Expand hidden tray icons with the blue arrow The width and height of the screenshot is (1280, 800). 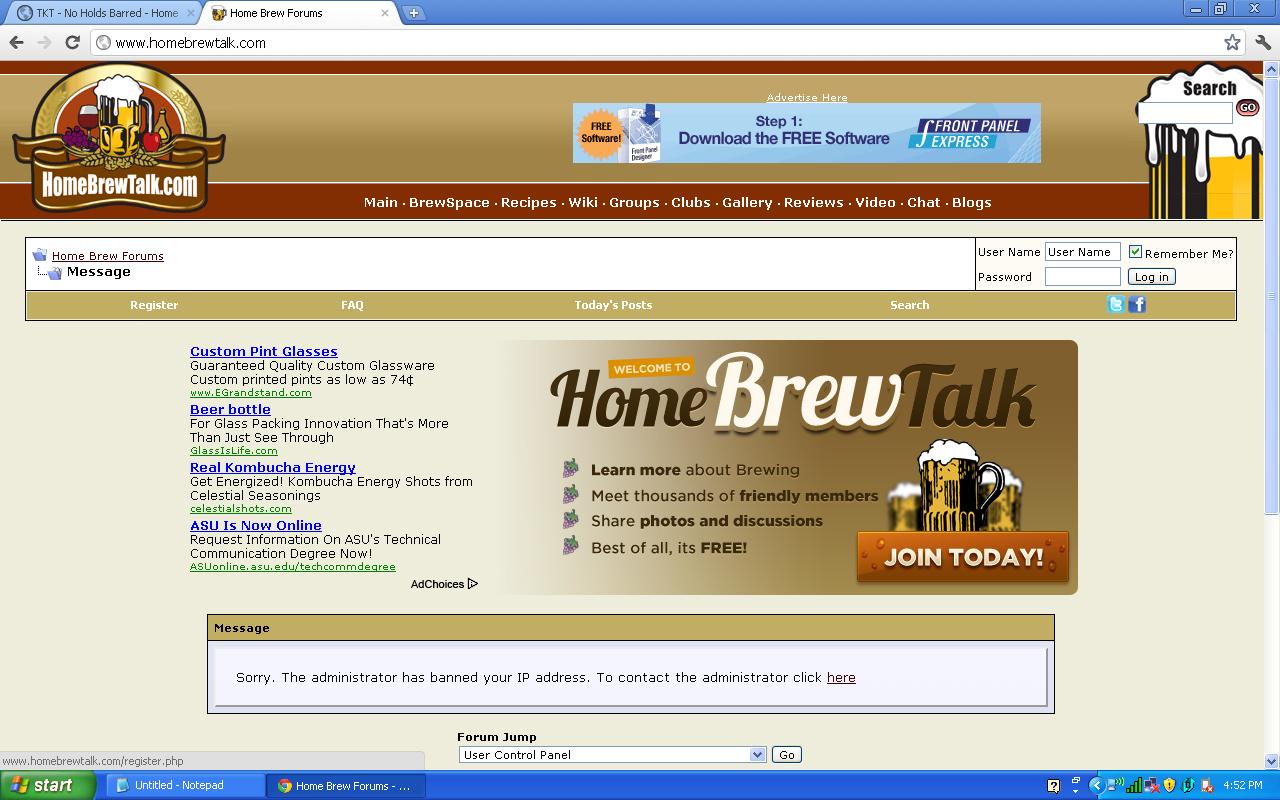point(1097,785)
